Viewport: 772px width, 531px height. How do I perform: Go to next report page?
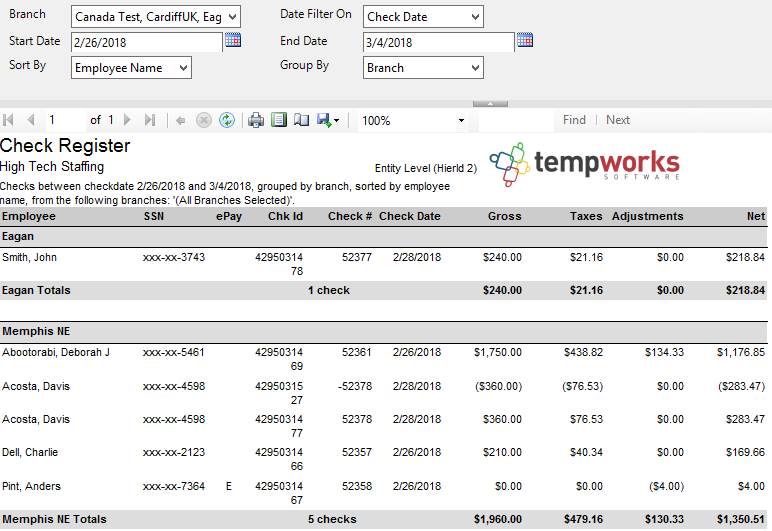(x=128, y=120)
